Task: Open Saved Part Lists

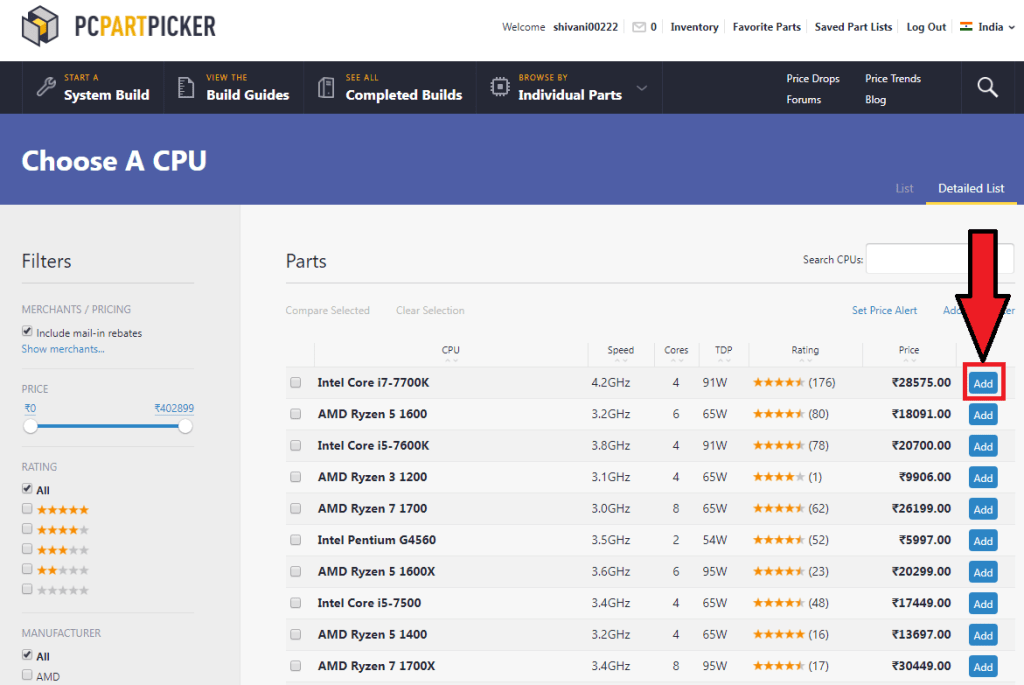Action: pos(853,27)
